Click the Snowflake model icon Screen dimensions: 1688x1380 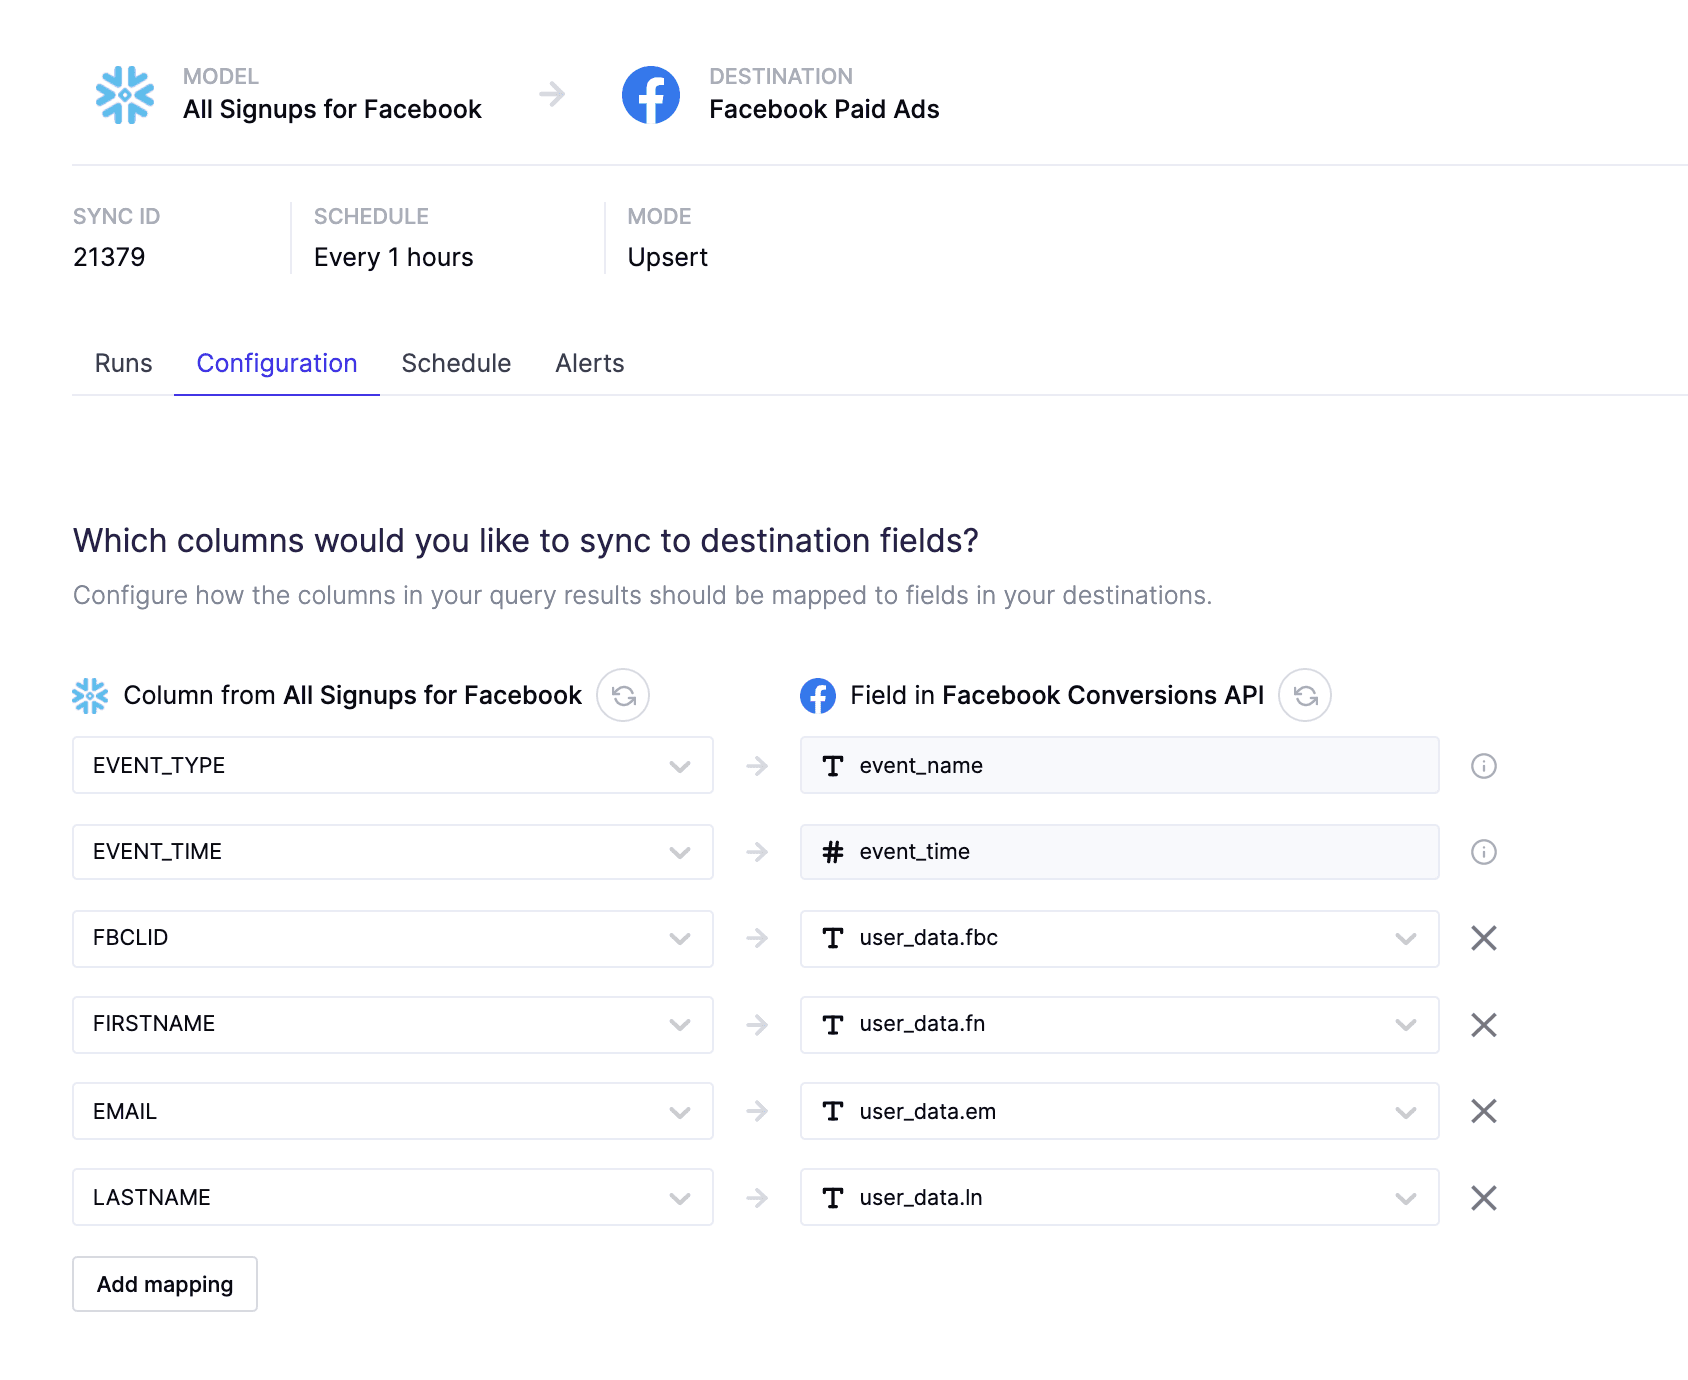coord(124,95)
